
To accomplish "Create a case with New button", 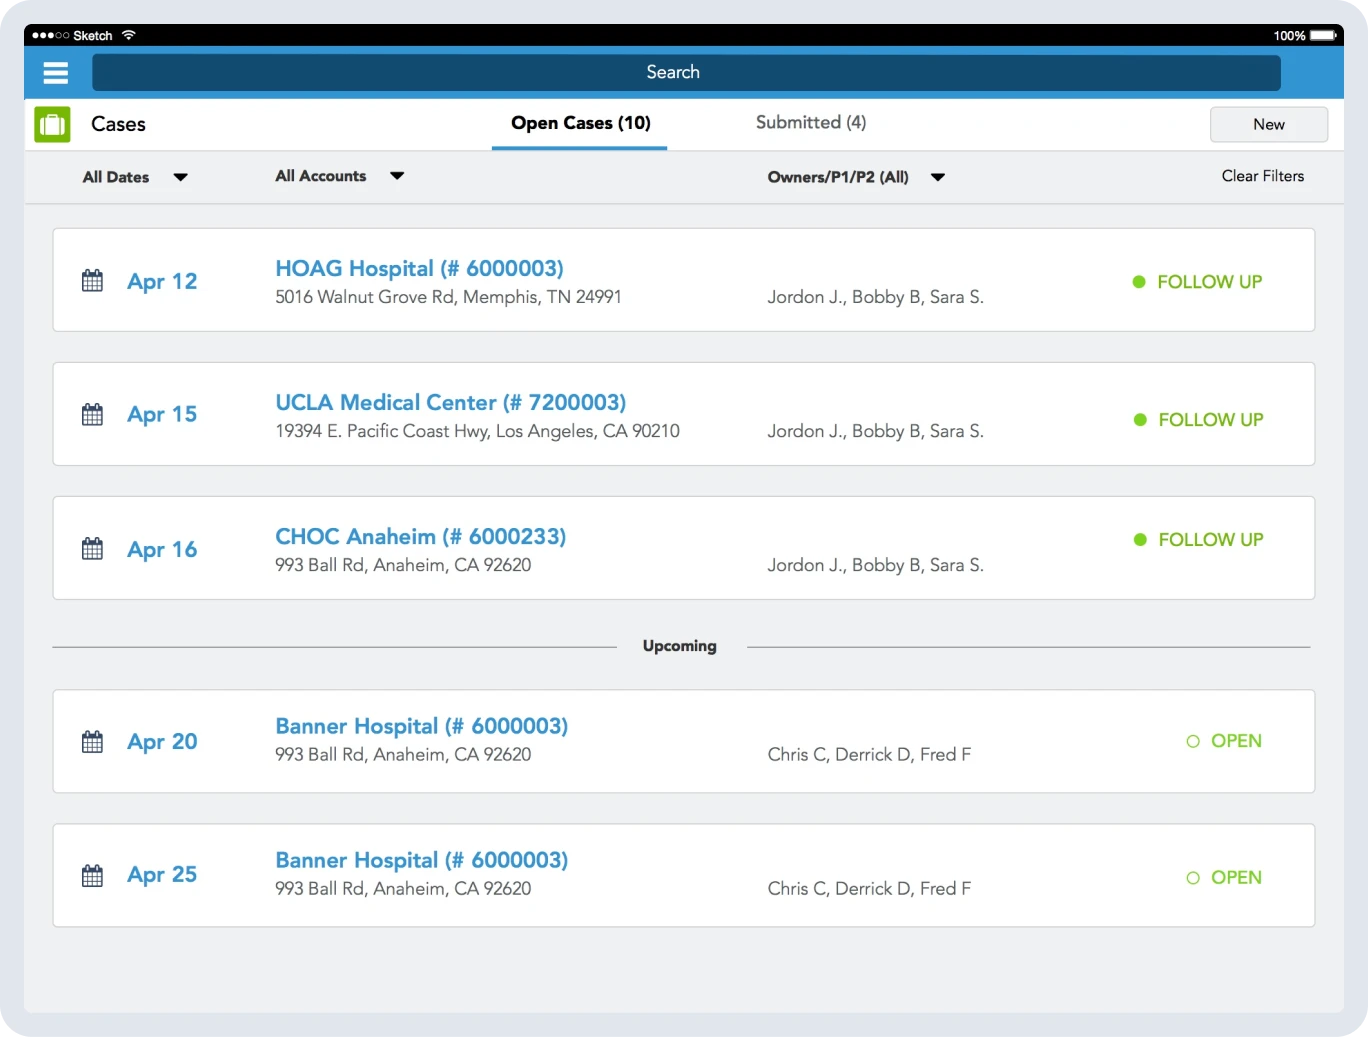I will (x=1269, y=124).
